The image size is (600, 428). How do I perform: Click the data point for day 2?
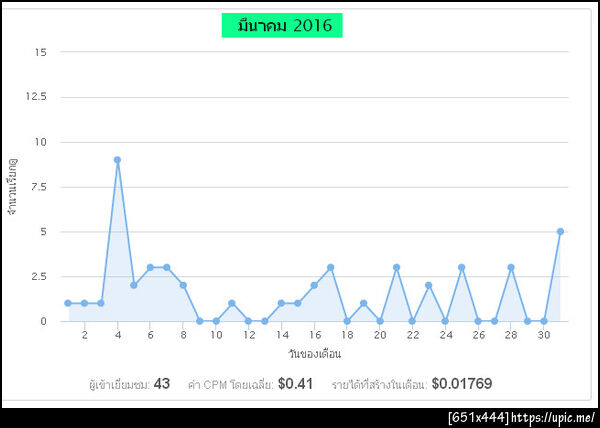click(x=85, y=303)
